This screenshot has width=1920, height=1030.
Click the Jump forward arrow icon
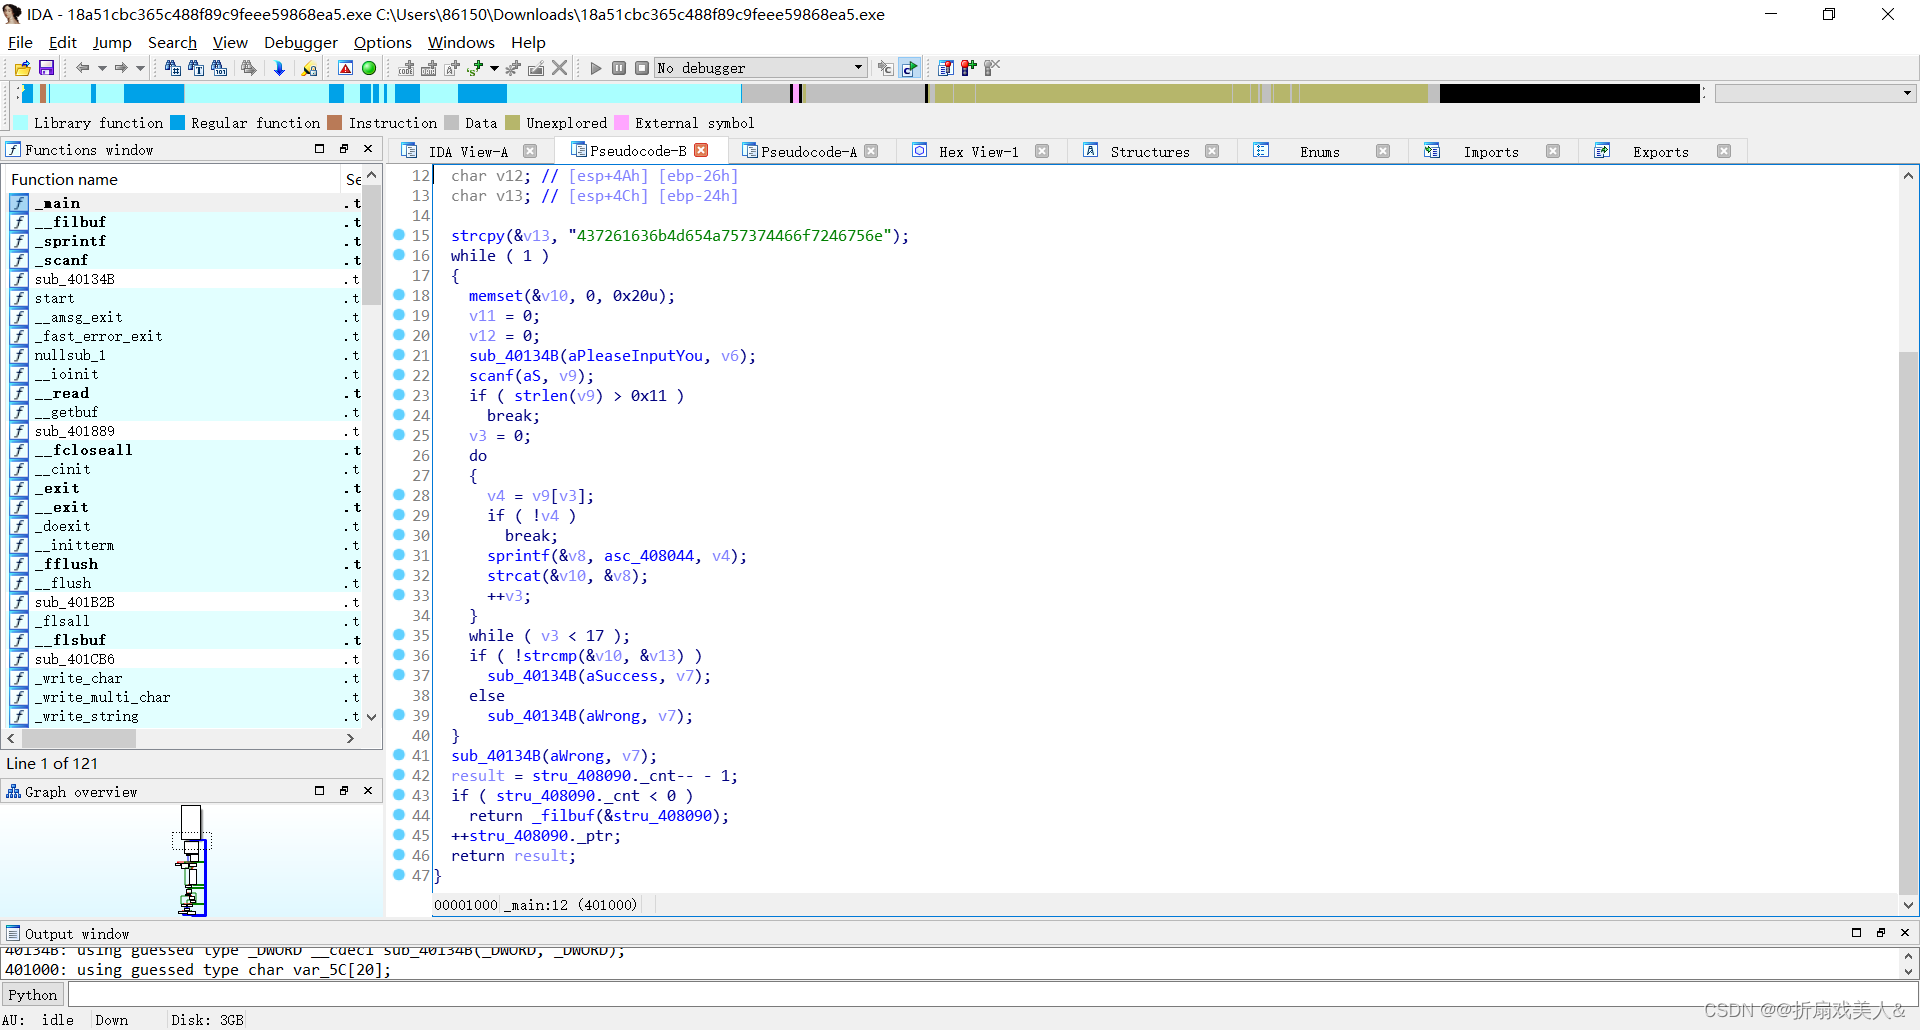coord(121,68)
